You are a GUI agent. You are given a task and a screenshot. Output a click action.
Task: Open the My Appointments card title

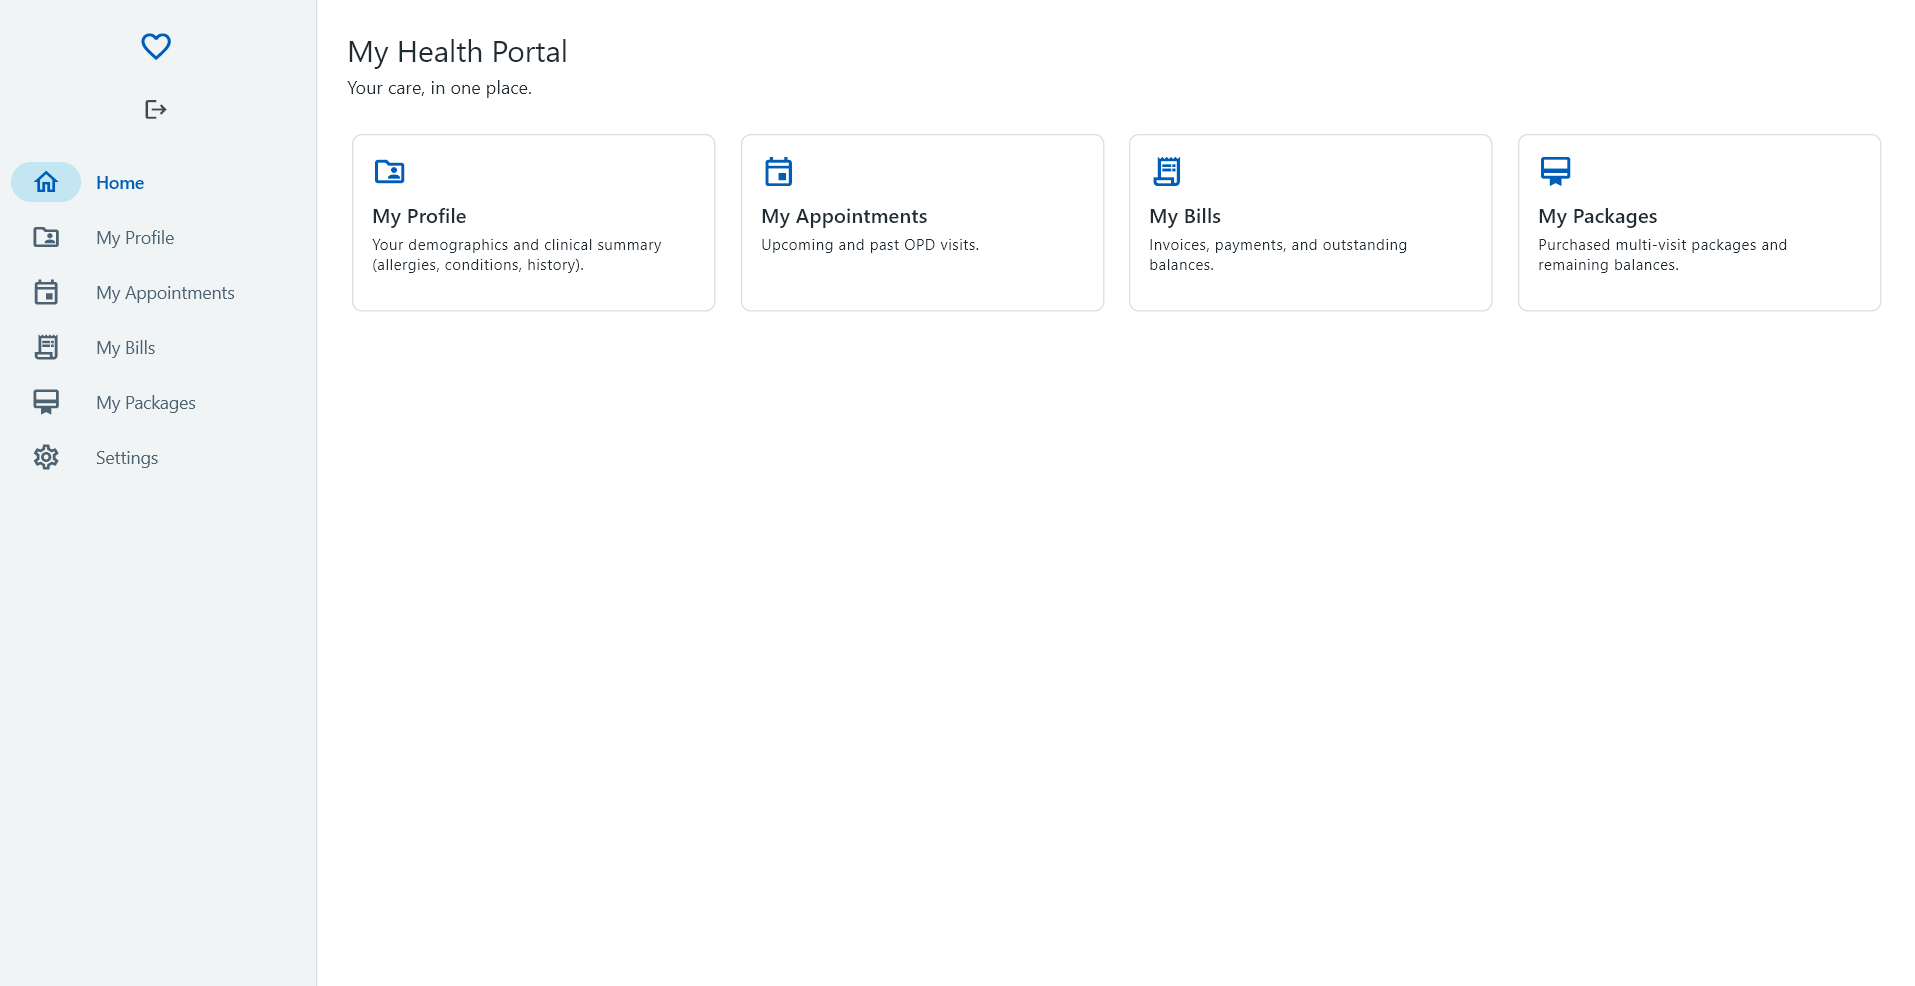tap(844, 216)
